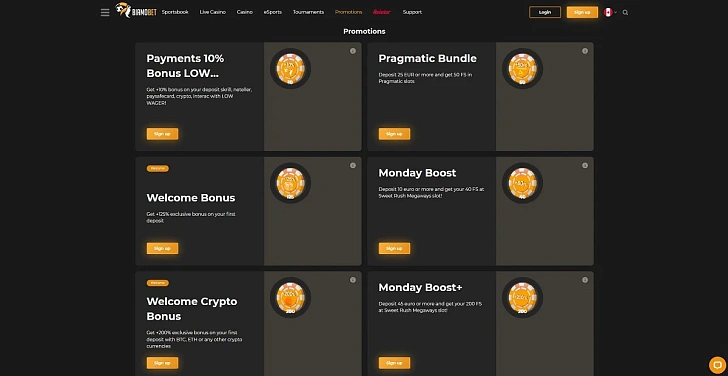The image size is (728, 376).
Task: Click info icon on Pragmatic Bundle card
Action: click(x=585, y=51)
